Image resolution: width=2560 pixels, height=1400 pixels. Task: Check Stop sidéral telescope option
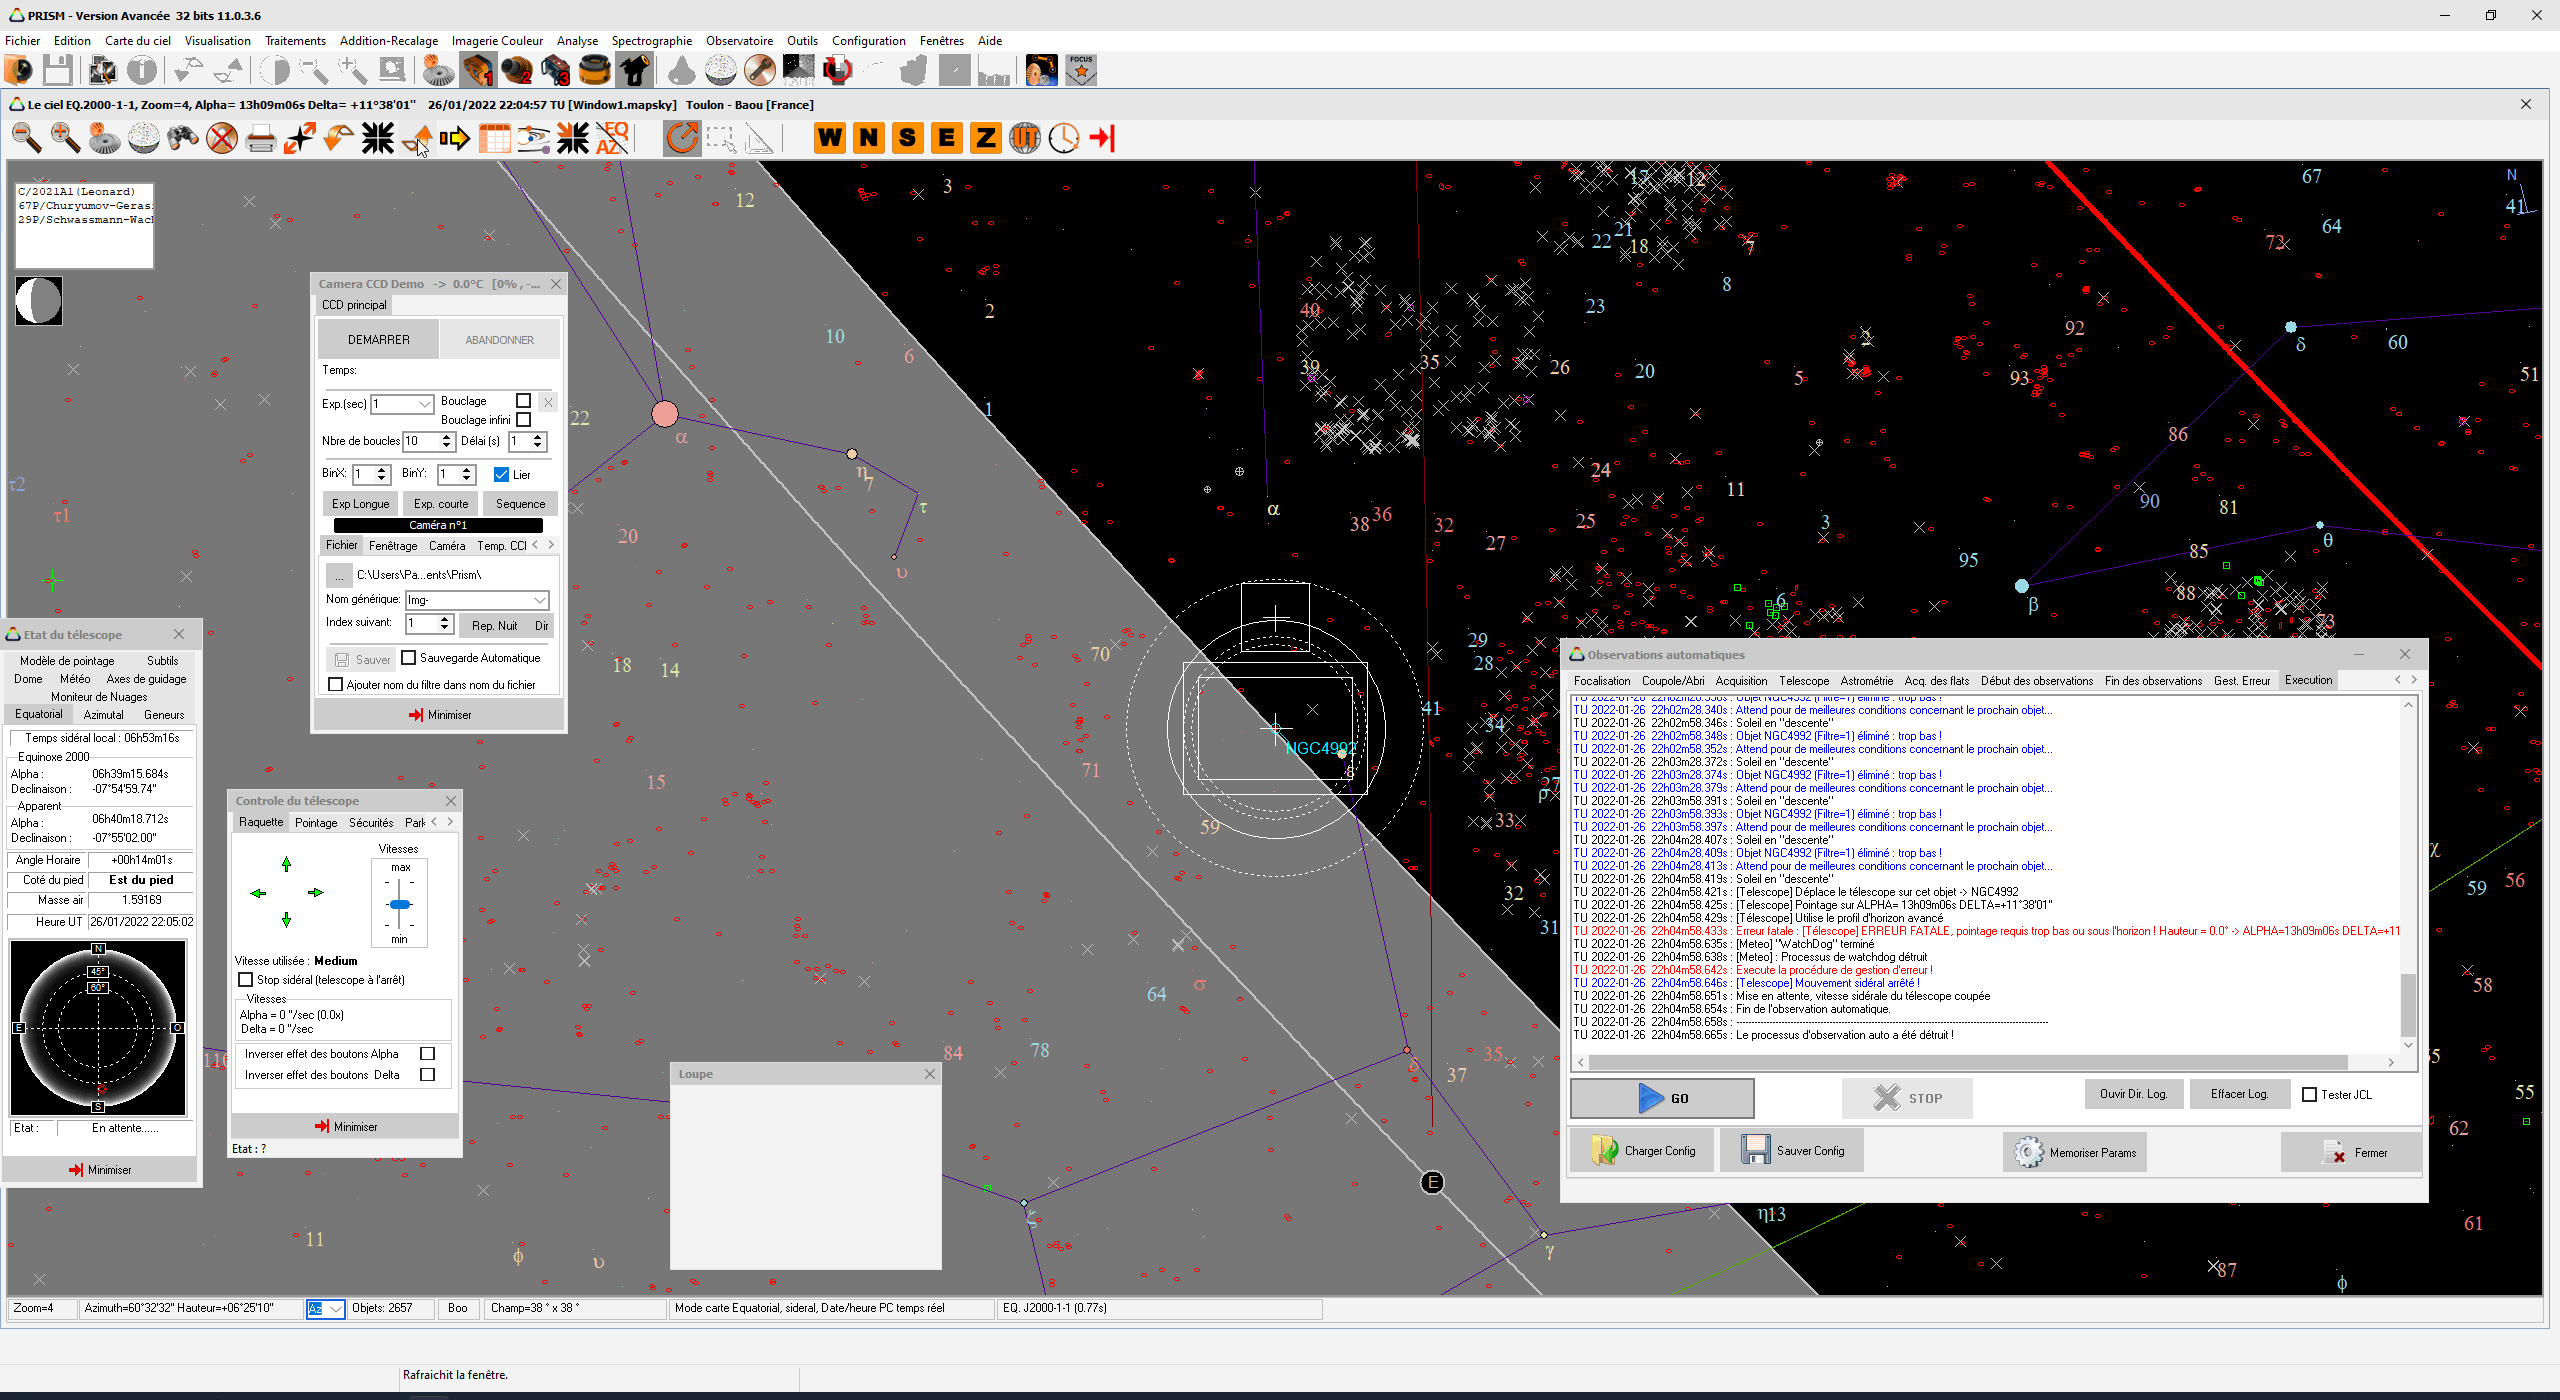point(245,980)
